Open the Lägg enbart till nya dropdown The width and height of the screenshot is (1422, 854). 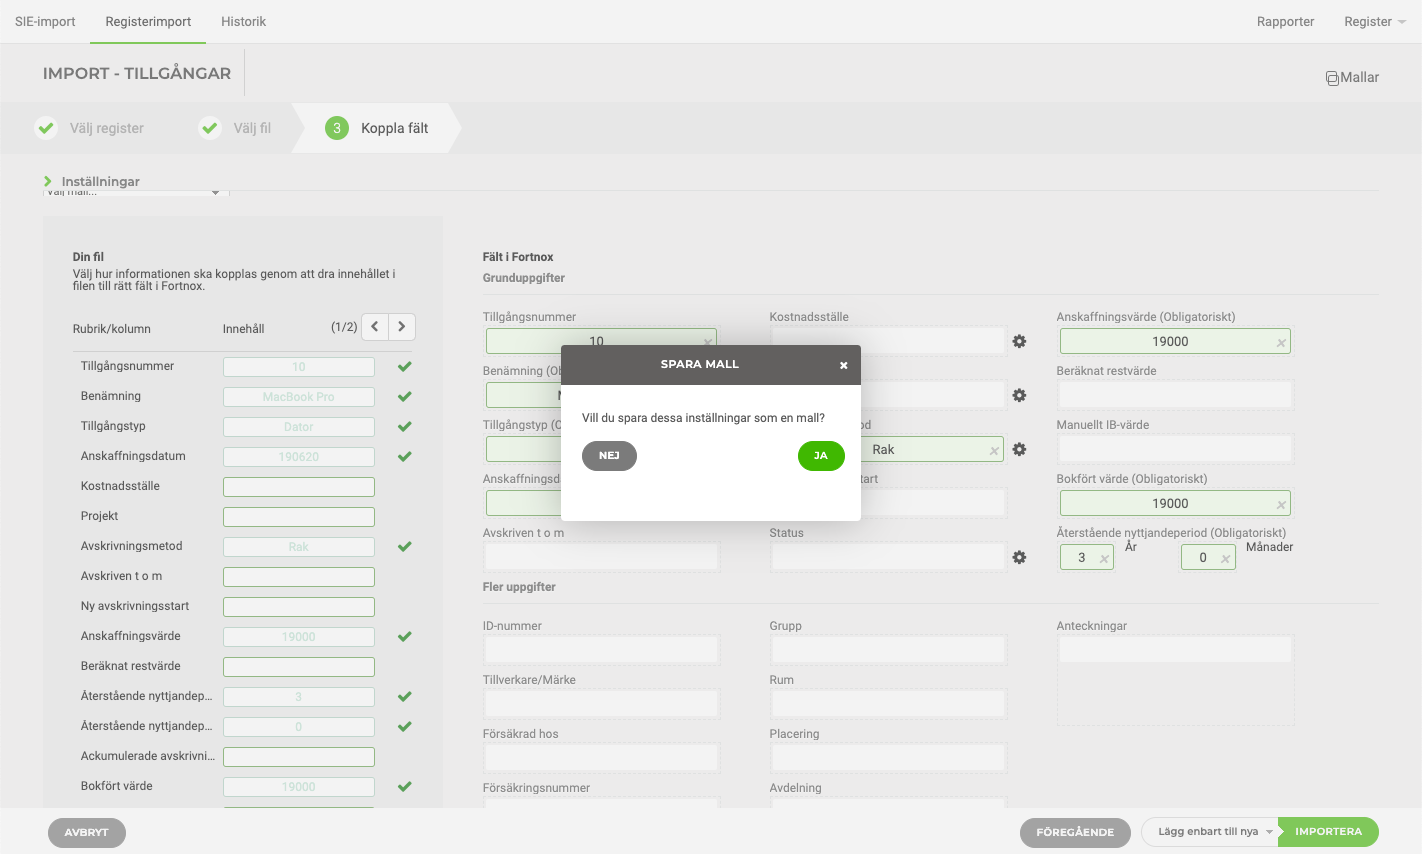tap(1209, 832)
